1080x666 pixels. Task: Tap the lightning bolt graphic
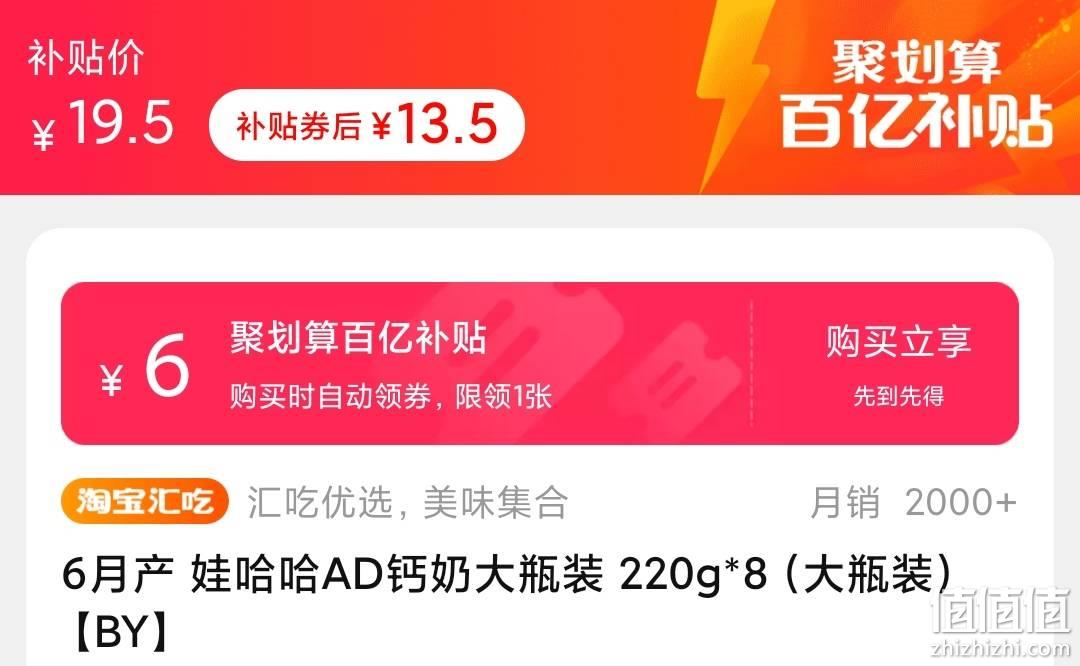[x=734, y=90]
